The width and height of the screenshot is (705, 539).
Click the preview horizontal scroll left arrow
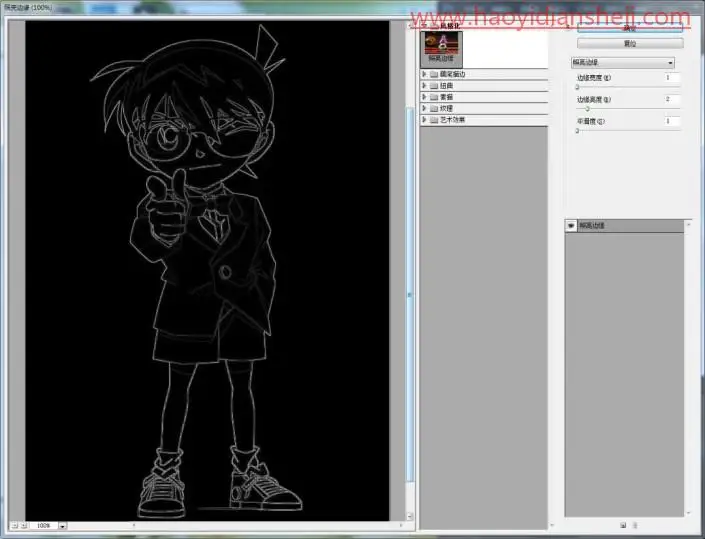[x=134, y=525]
